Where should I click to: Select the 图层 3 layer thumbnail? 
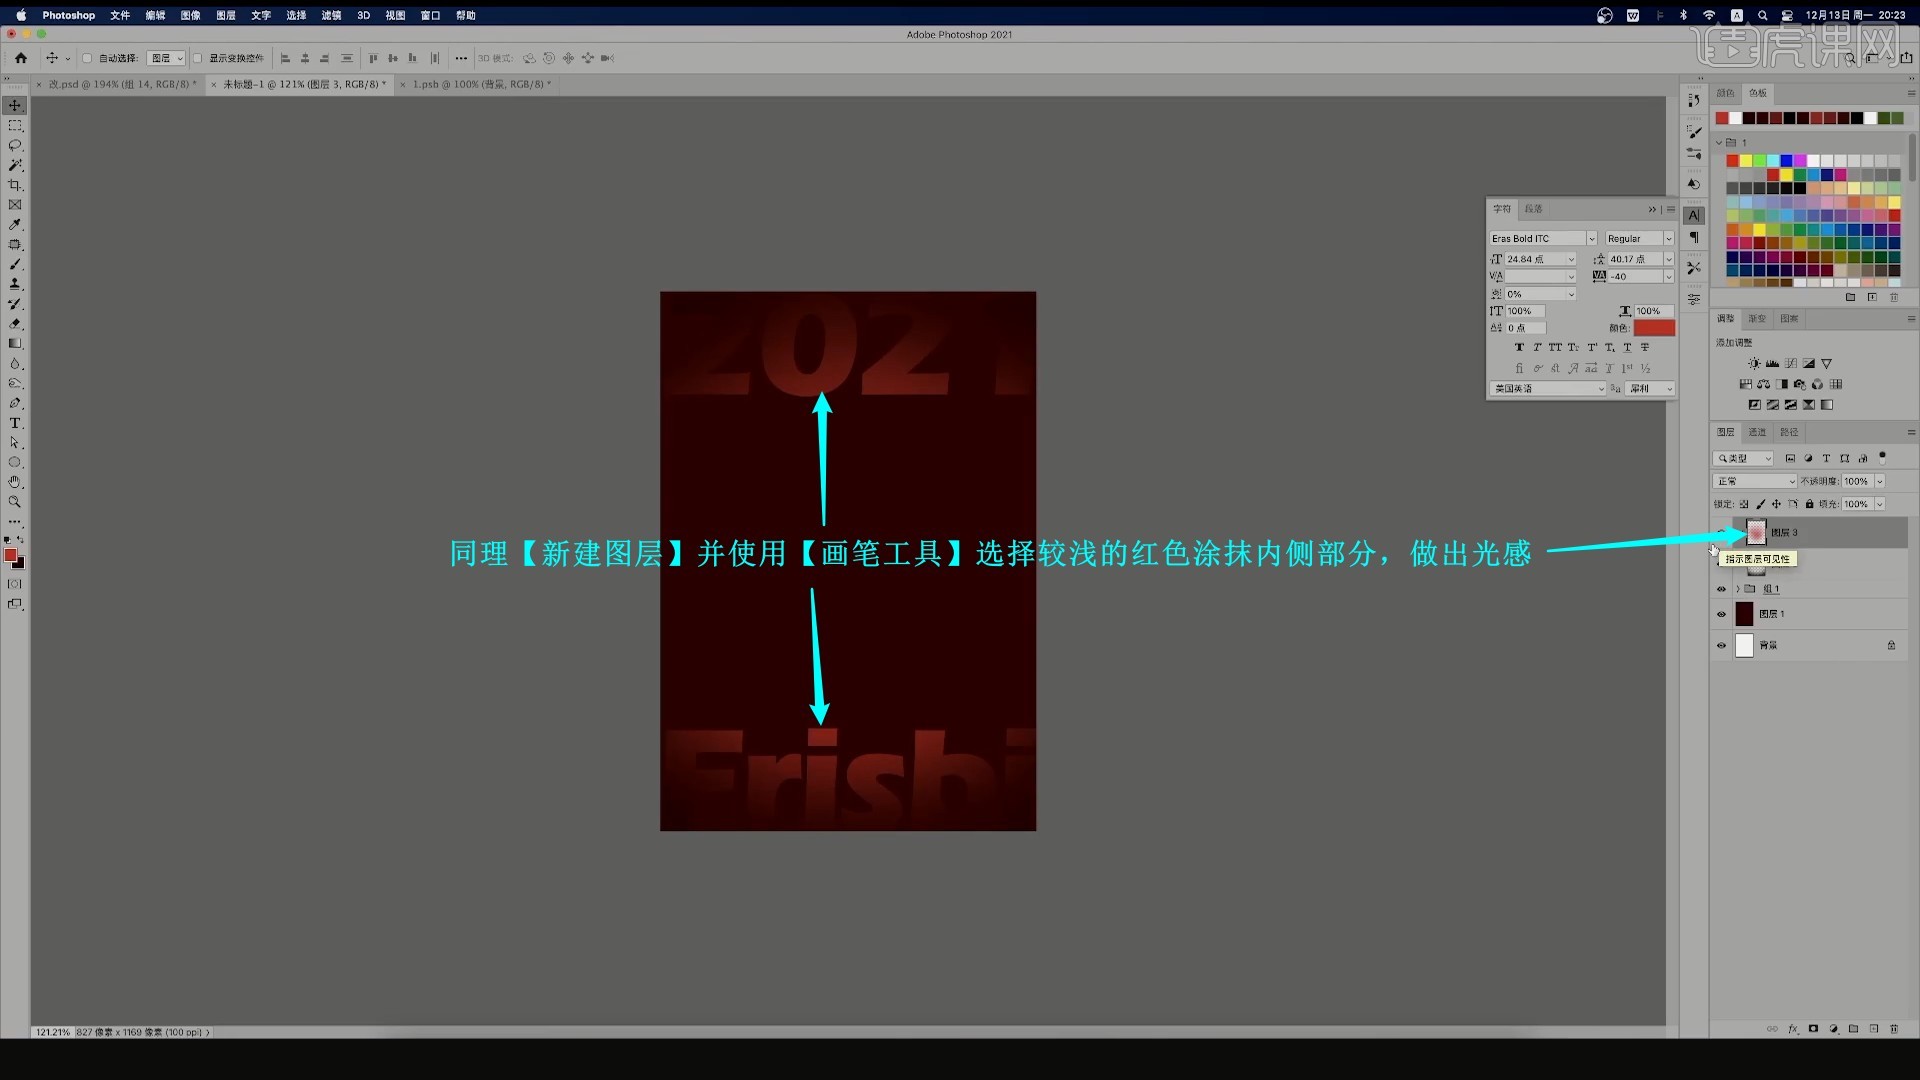pos(1756,532)
